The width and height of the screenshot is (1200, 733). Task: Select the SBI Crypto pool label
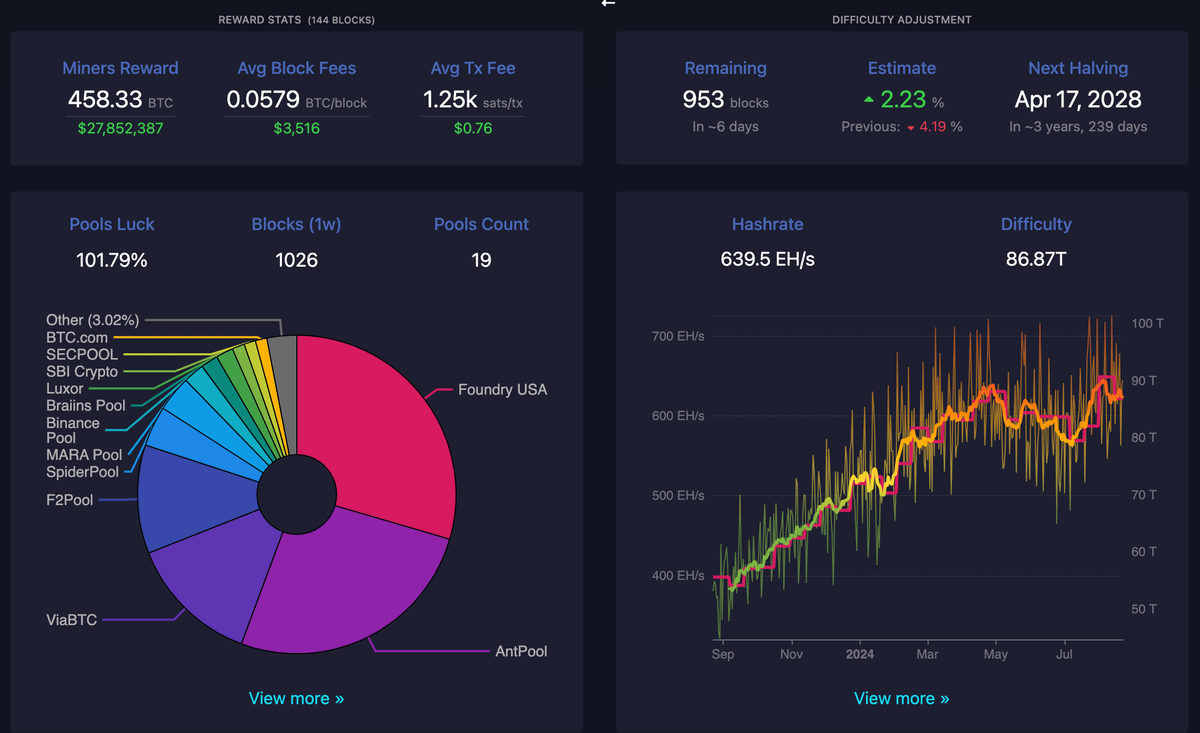click(82, 371)
